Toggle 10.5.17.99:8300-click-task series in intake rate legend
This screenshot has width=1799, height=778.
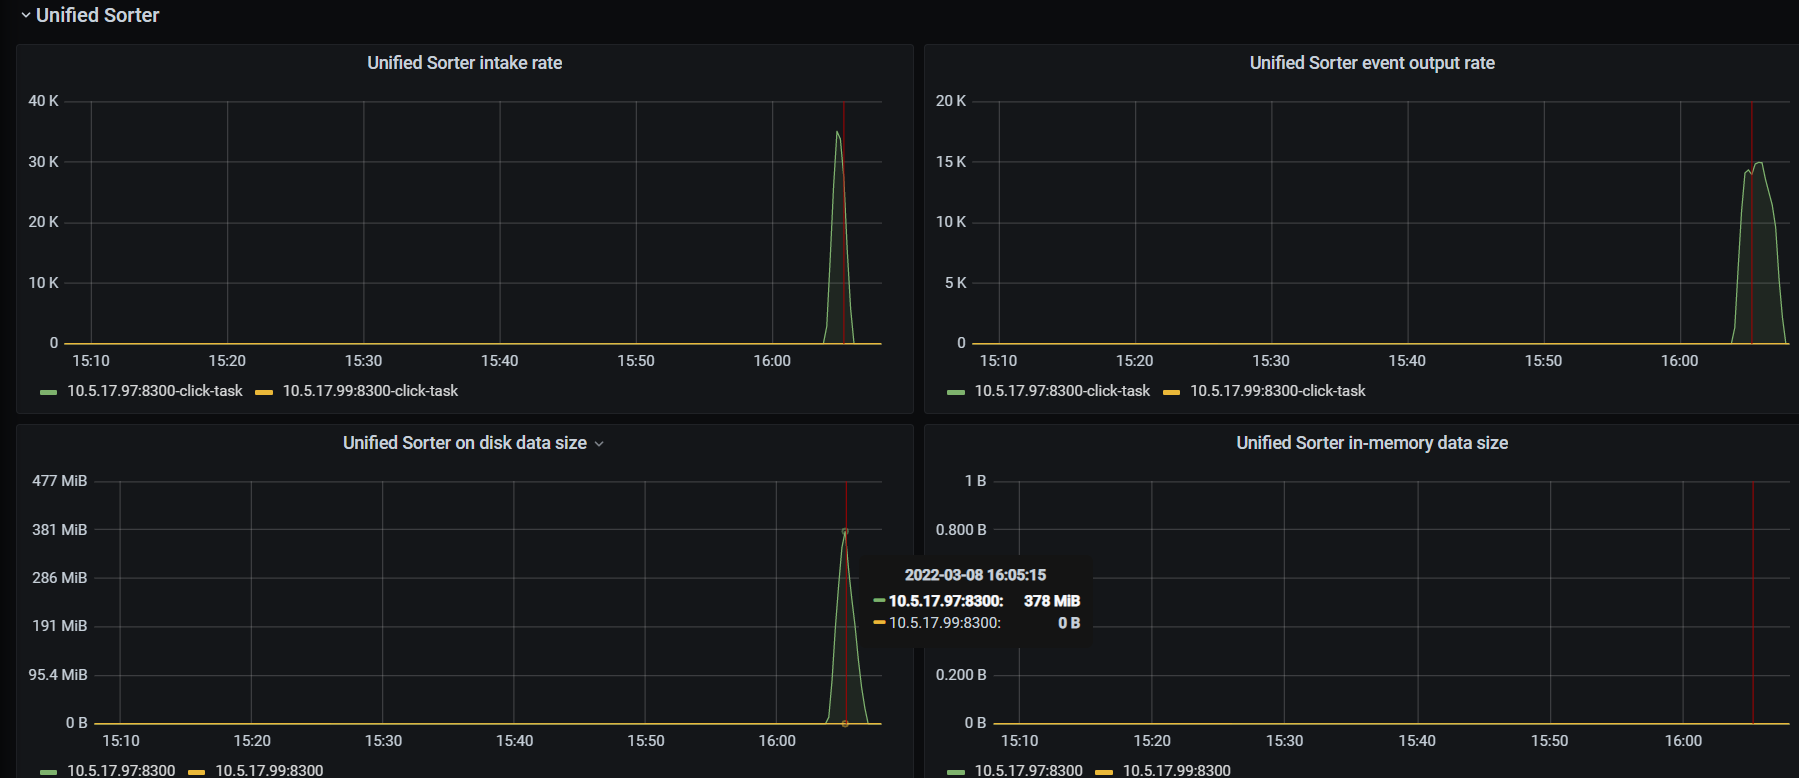(370, 391)
